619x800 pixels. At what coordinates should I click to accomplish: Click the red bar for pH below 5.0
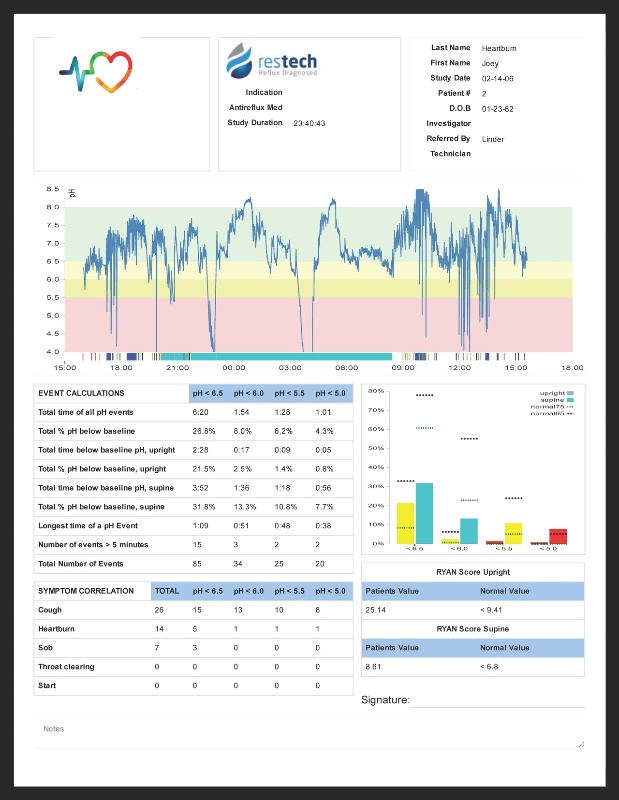(x=558, y=536)
